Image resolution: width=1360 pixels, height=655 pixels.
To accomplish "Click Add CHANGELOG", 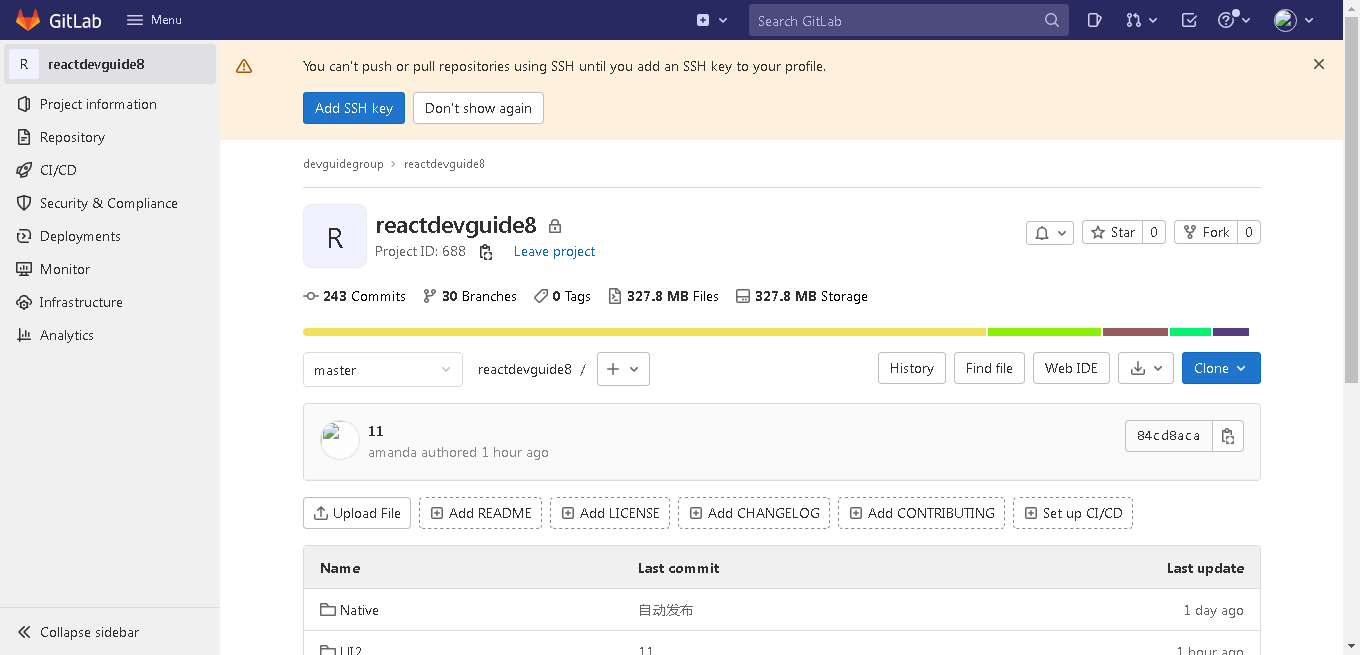I will [754, 513].
